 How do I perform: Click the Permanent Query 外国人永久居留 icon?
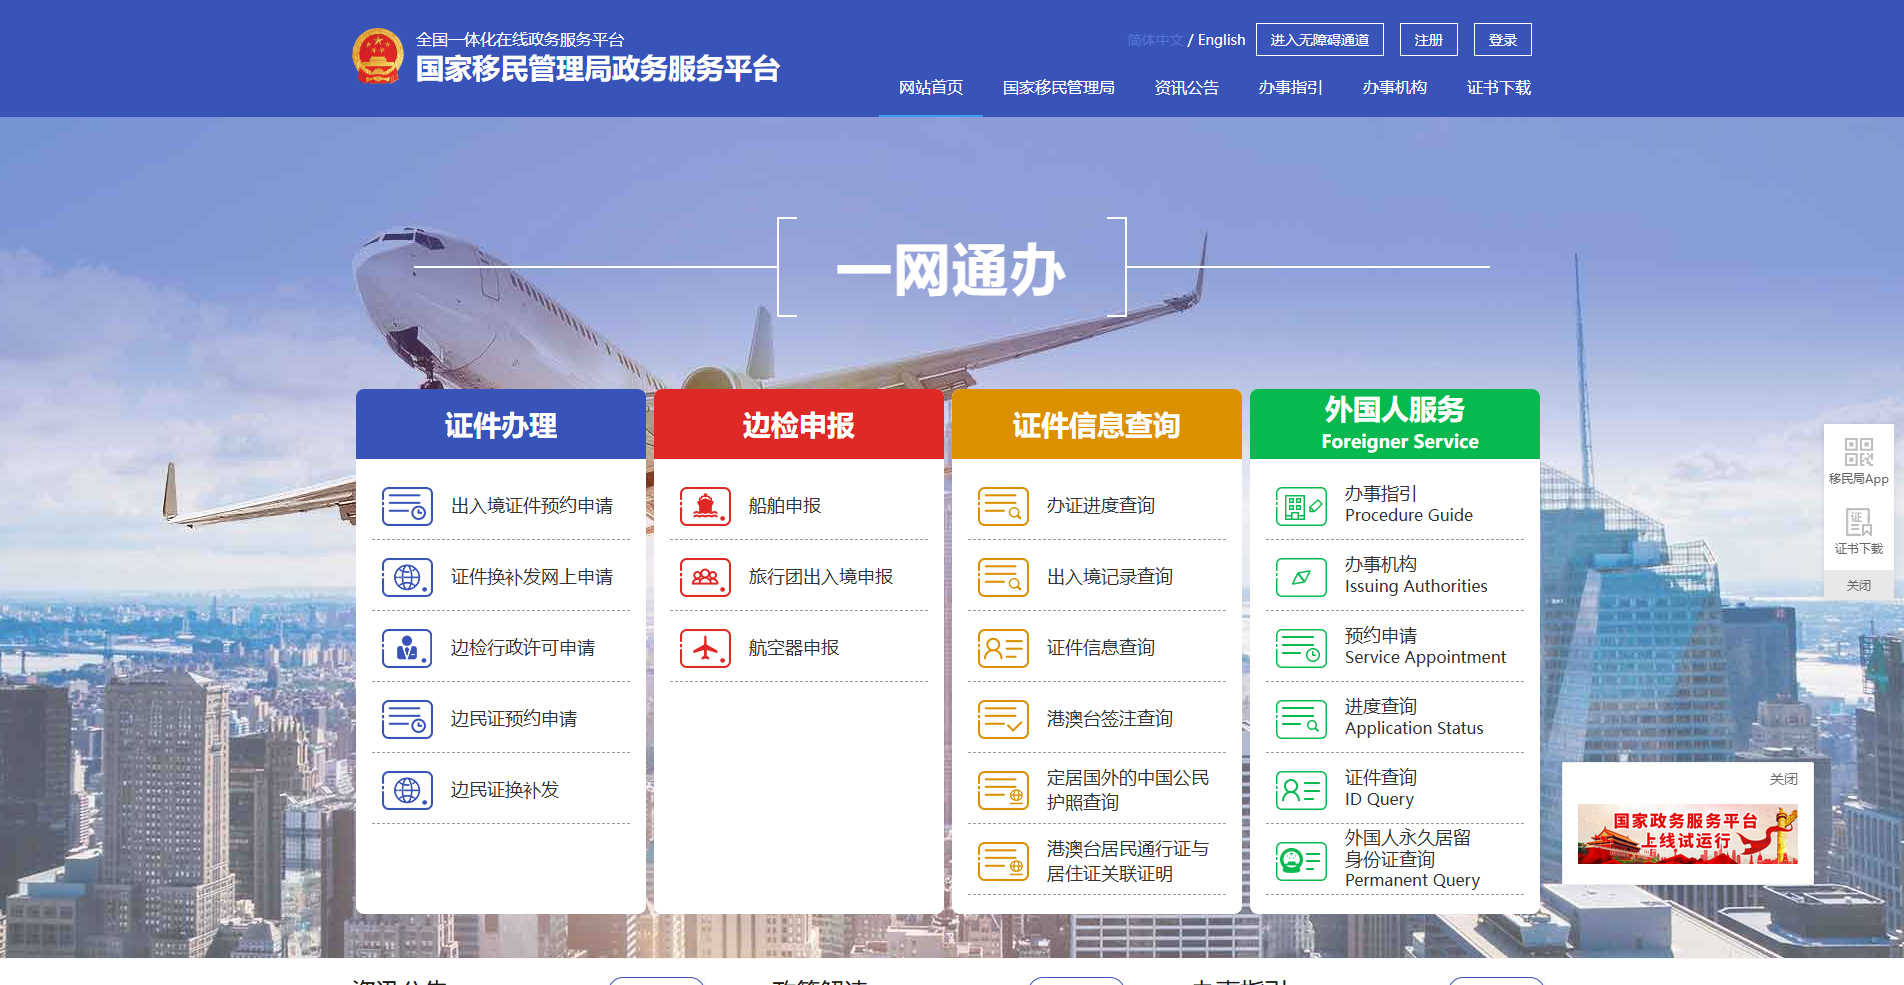pos(1300,861)
